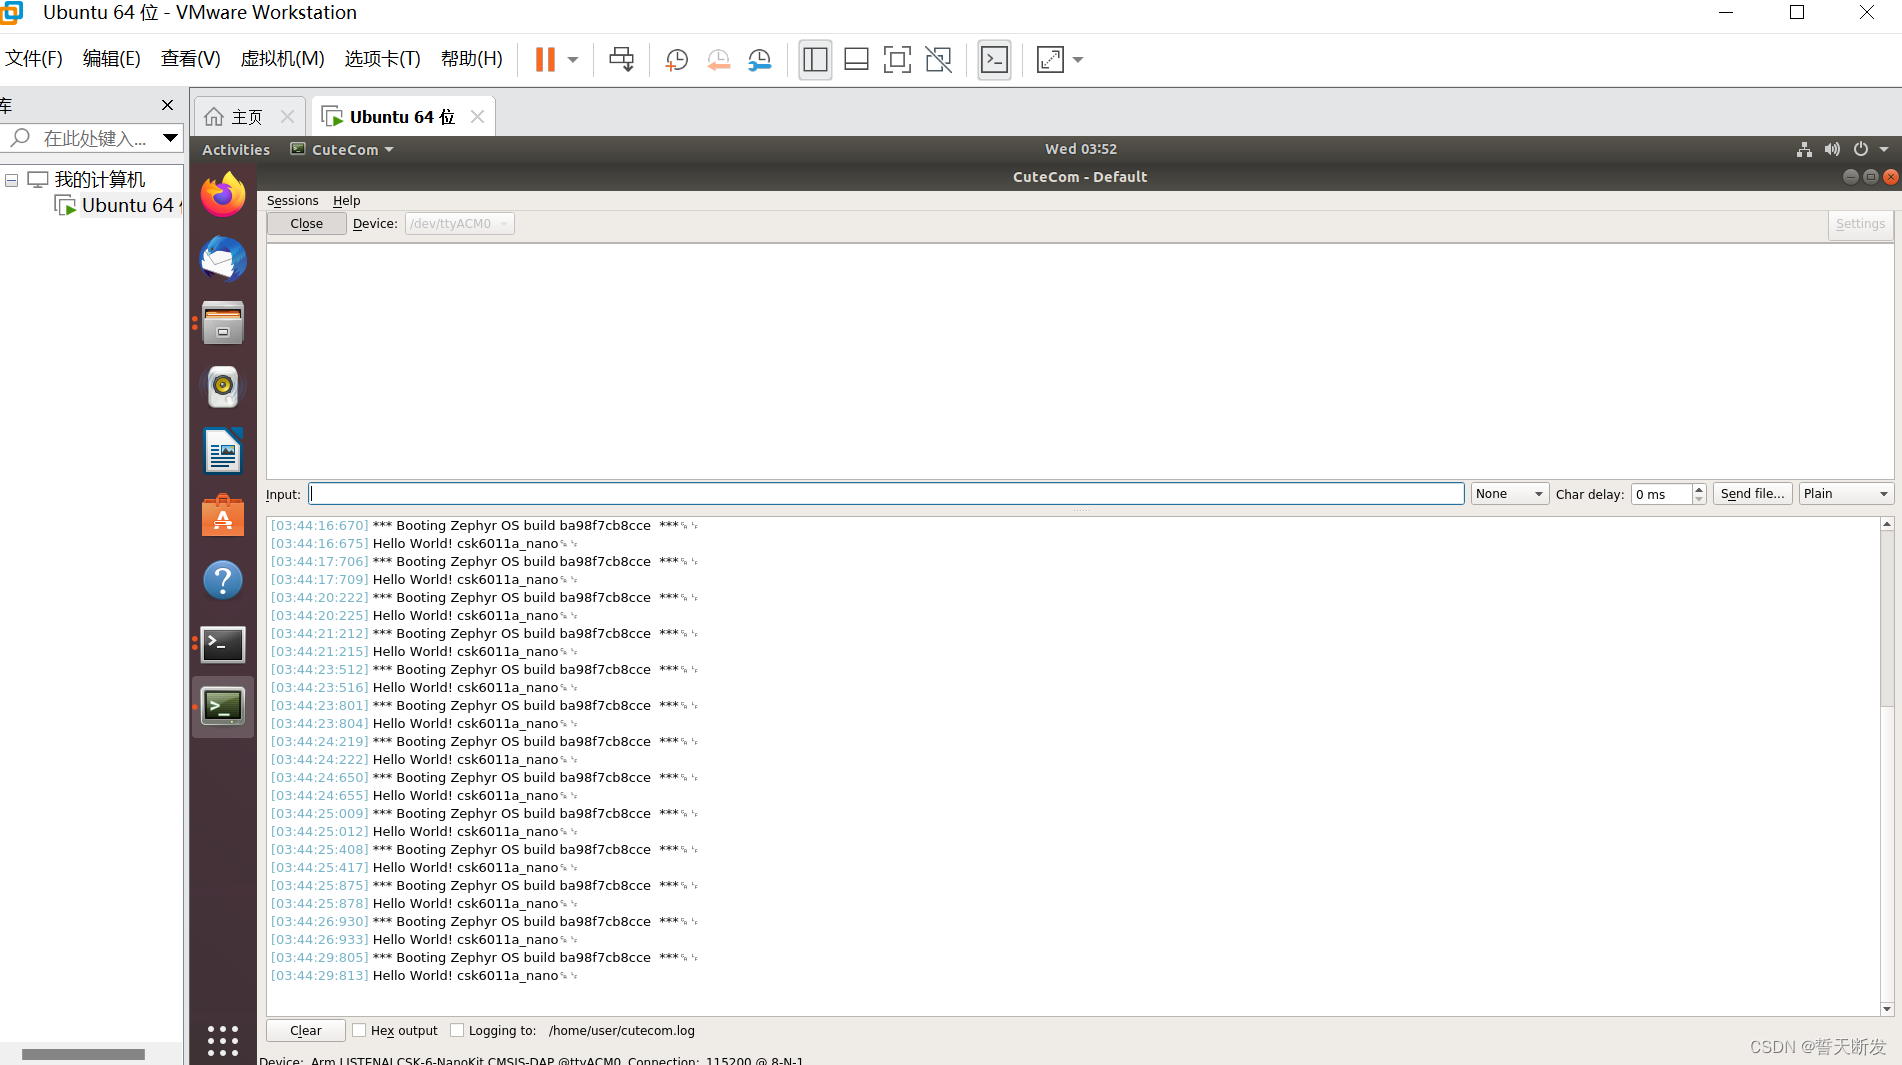
Task: Open the 编辑(E) menu
Action: 112,59
